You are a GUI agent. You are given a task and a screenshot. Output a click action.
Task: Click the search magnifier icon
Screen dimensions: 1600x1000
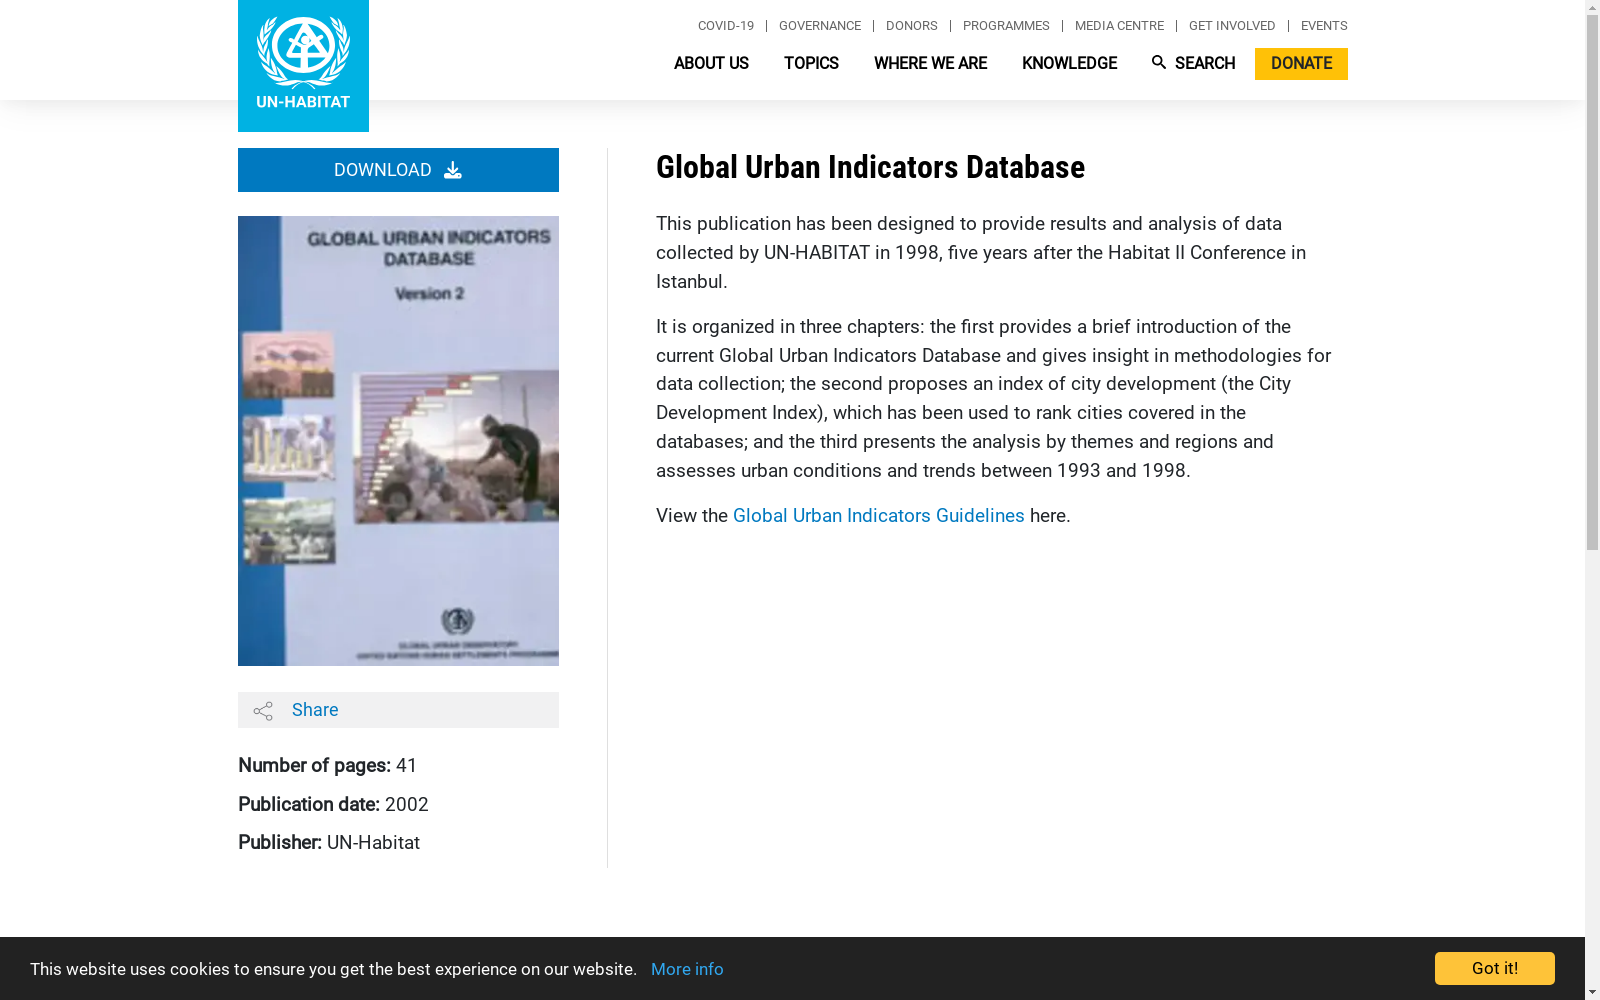(x=1159, y=63)
